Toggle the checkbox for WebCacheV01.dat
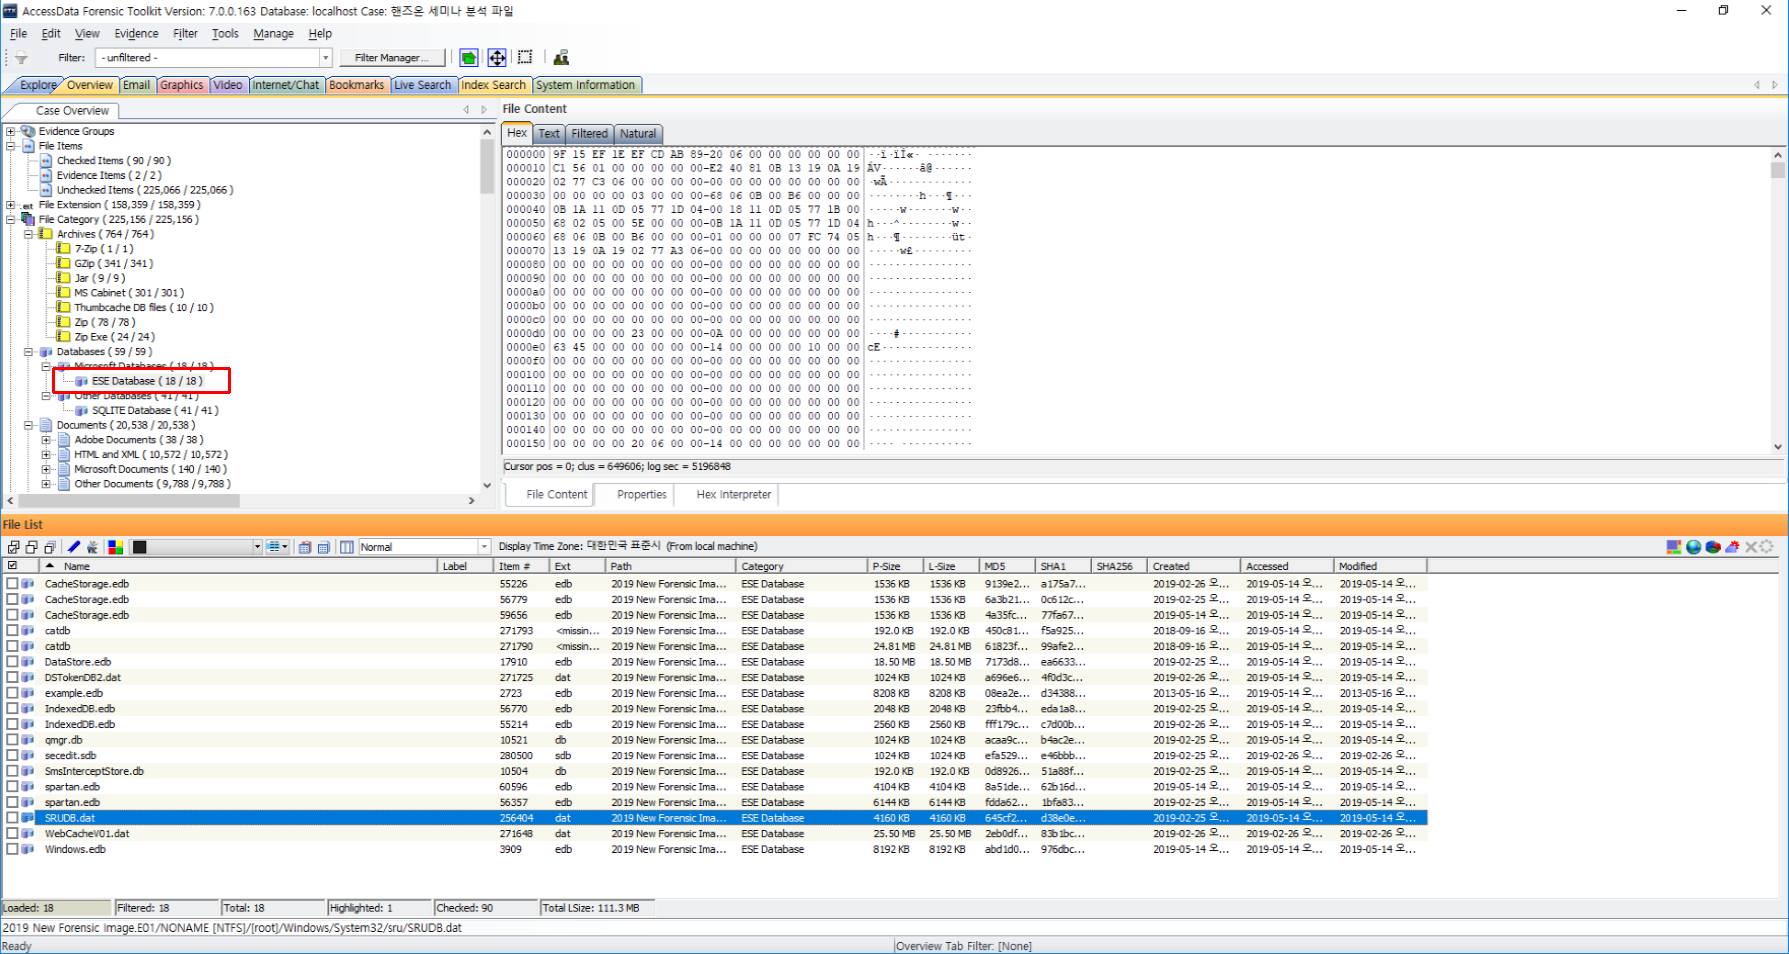Screen dimensions: 1789x954 (x=13, y=834)
